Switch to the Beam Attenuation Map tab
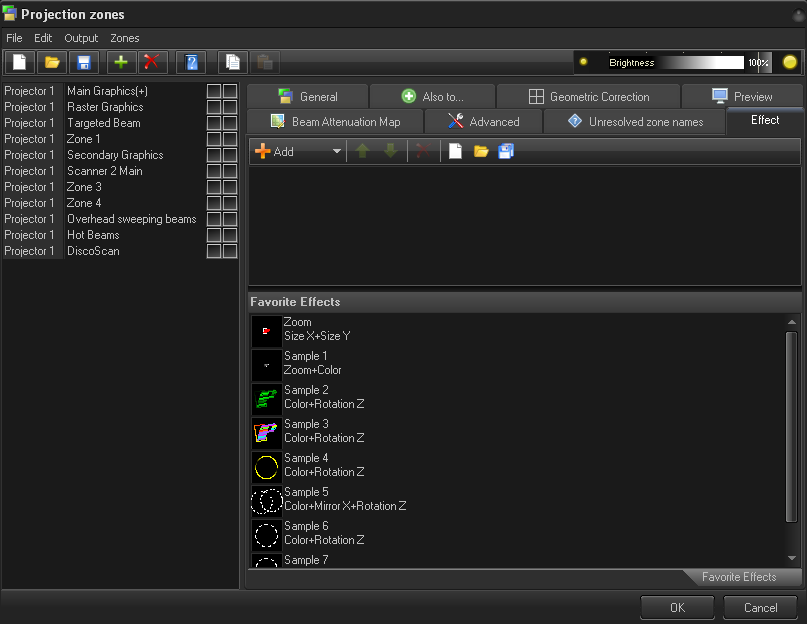Screen dimensions: 807x624 point(335,122)
